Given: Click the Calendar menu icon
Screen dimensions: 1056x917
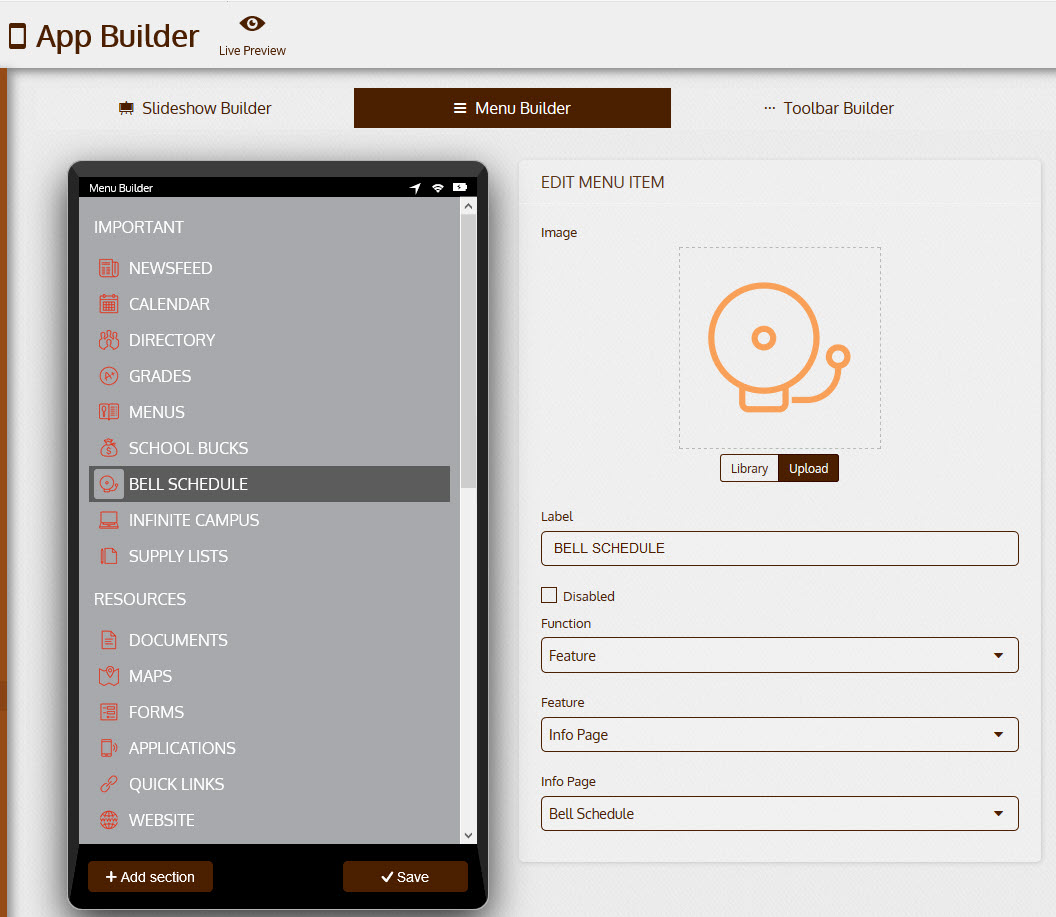Looking at the screenshot, I should coord(108,304).
